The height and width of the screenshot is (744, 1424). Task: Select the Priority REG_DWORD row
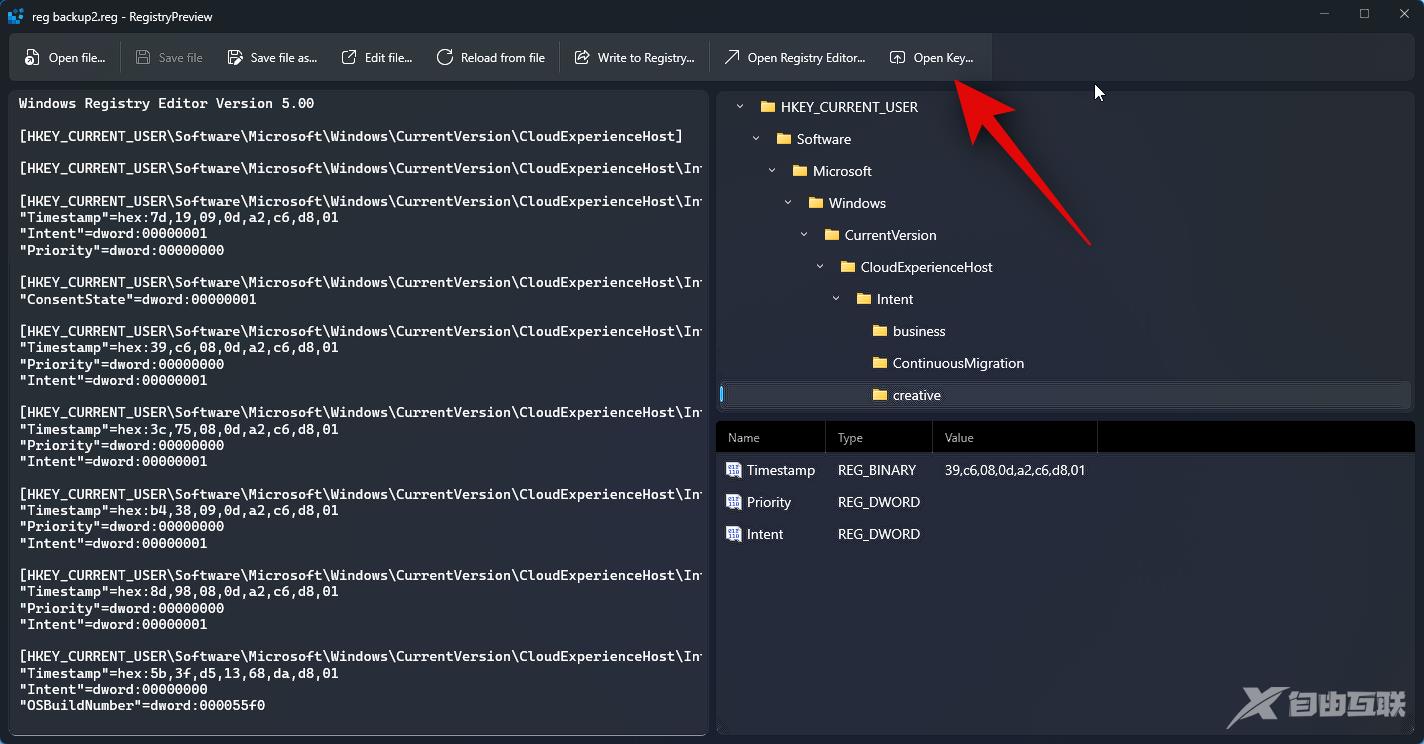pyautogui.click(x=878, y=502)
